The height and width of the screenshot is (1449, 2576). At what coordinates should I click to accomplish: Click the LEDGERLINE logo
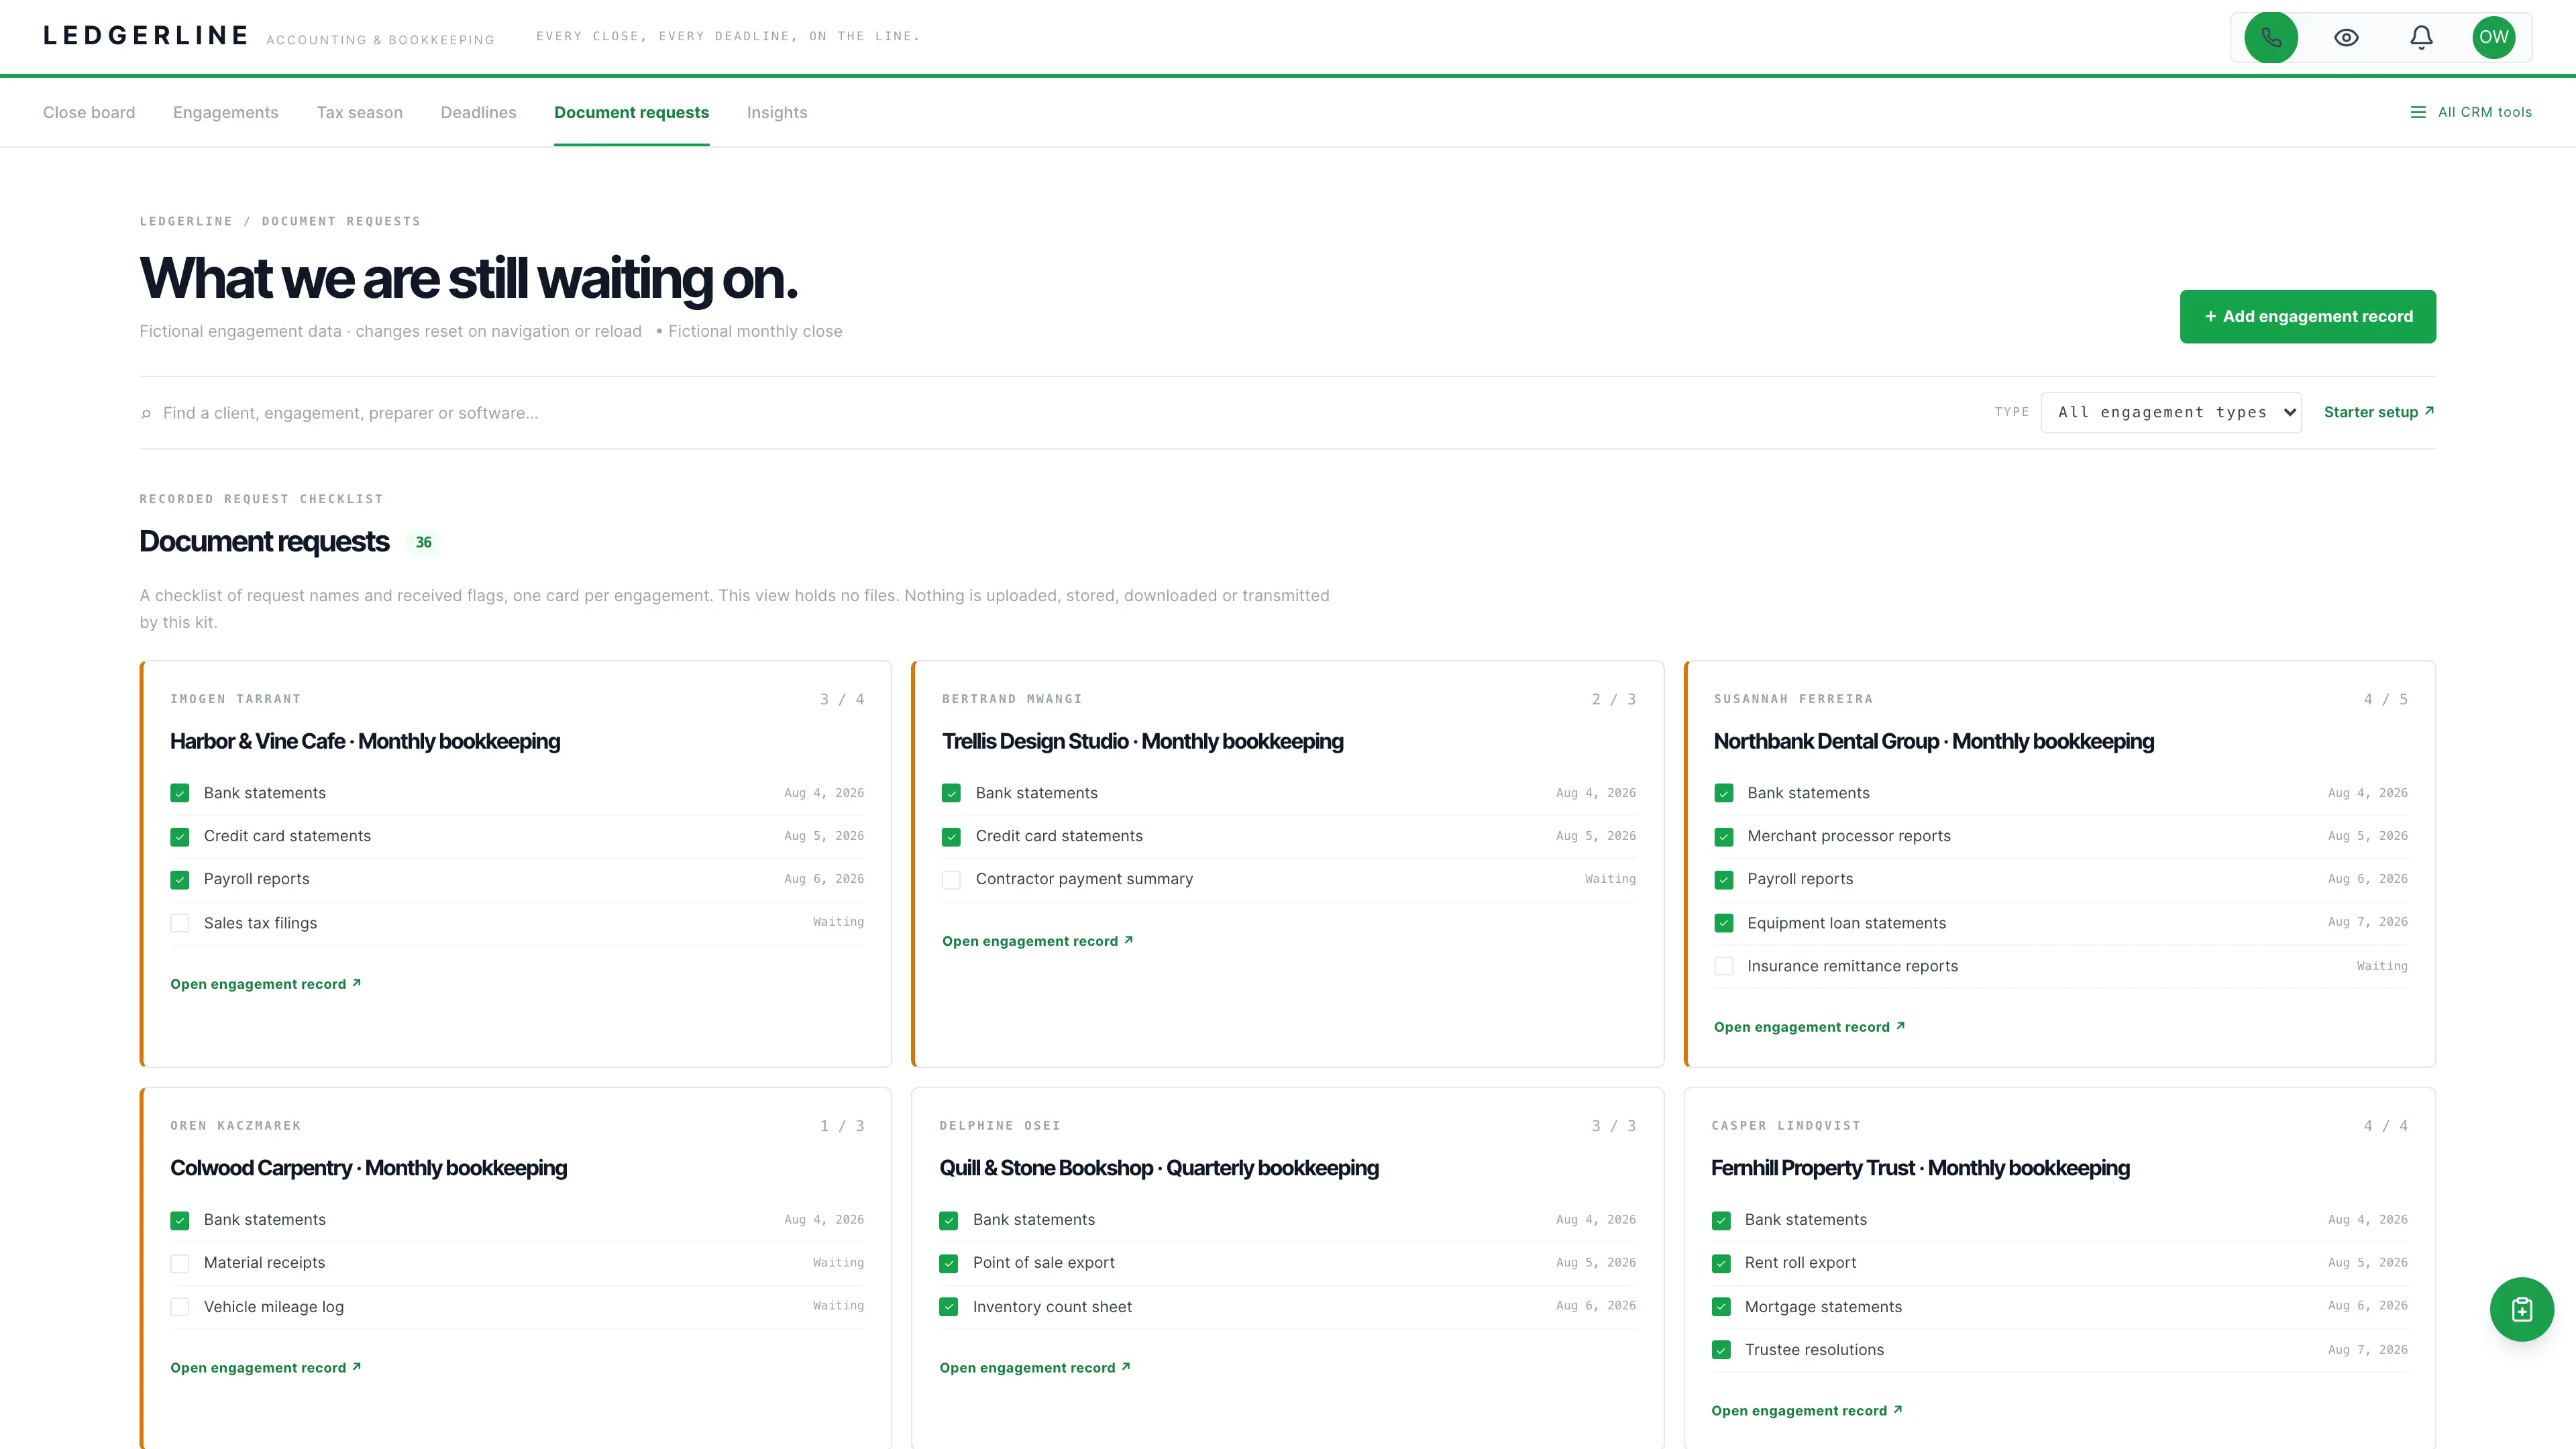(146, 36)
